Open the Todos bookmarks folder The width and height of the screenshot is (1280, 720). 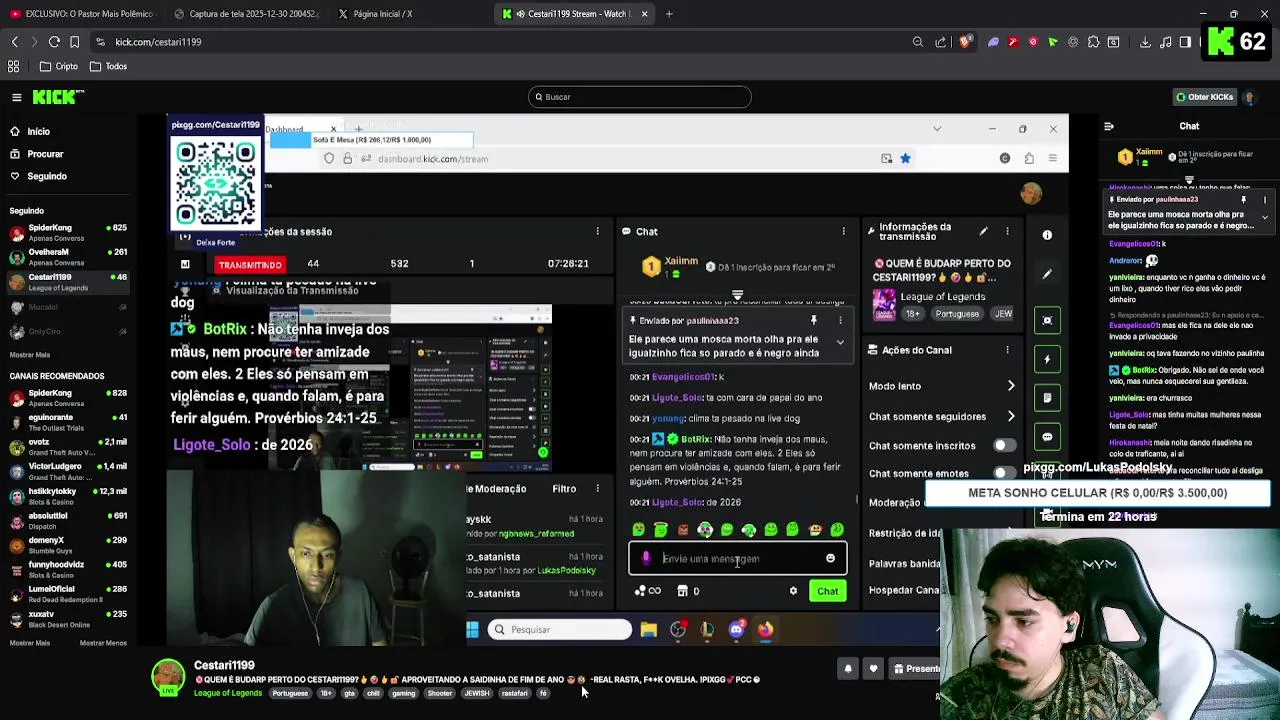(x=108, y=66)
